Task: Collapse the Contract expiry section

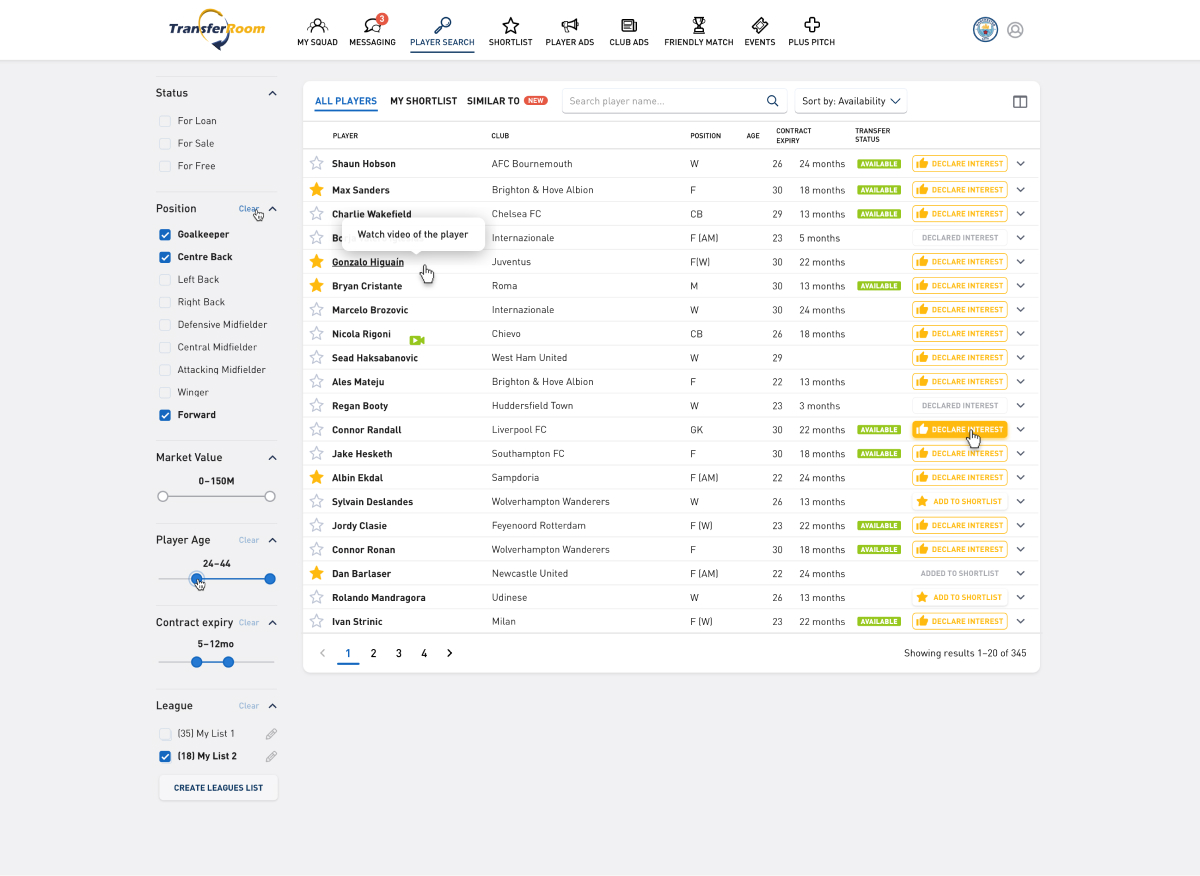Action: [x=273, y=622]
